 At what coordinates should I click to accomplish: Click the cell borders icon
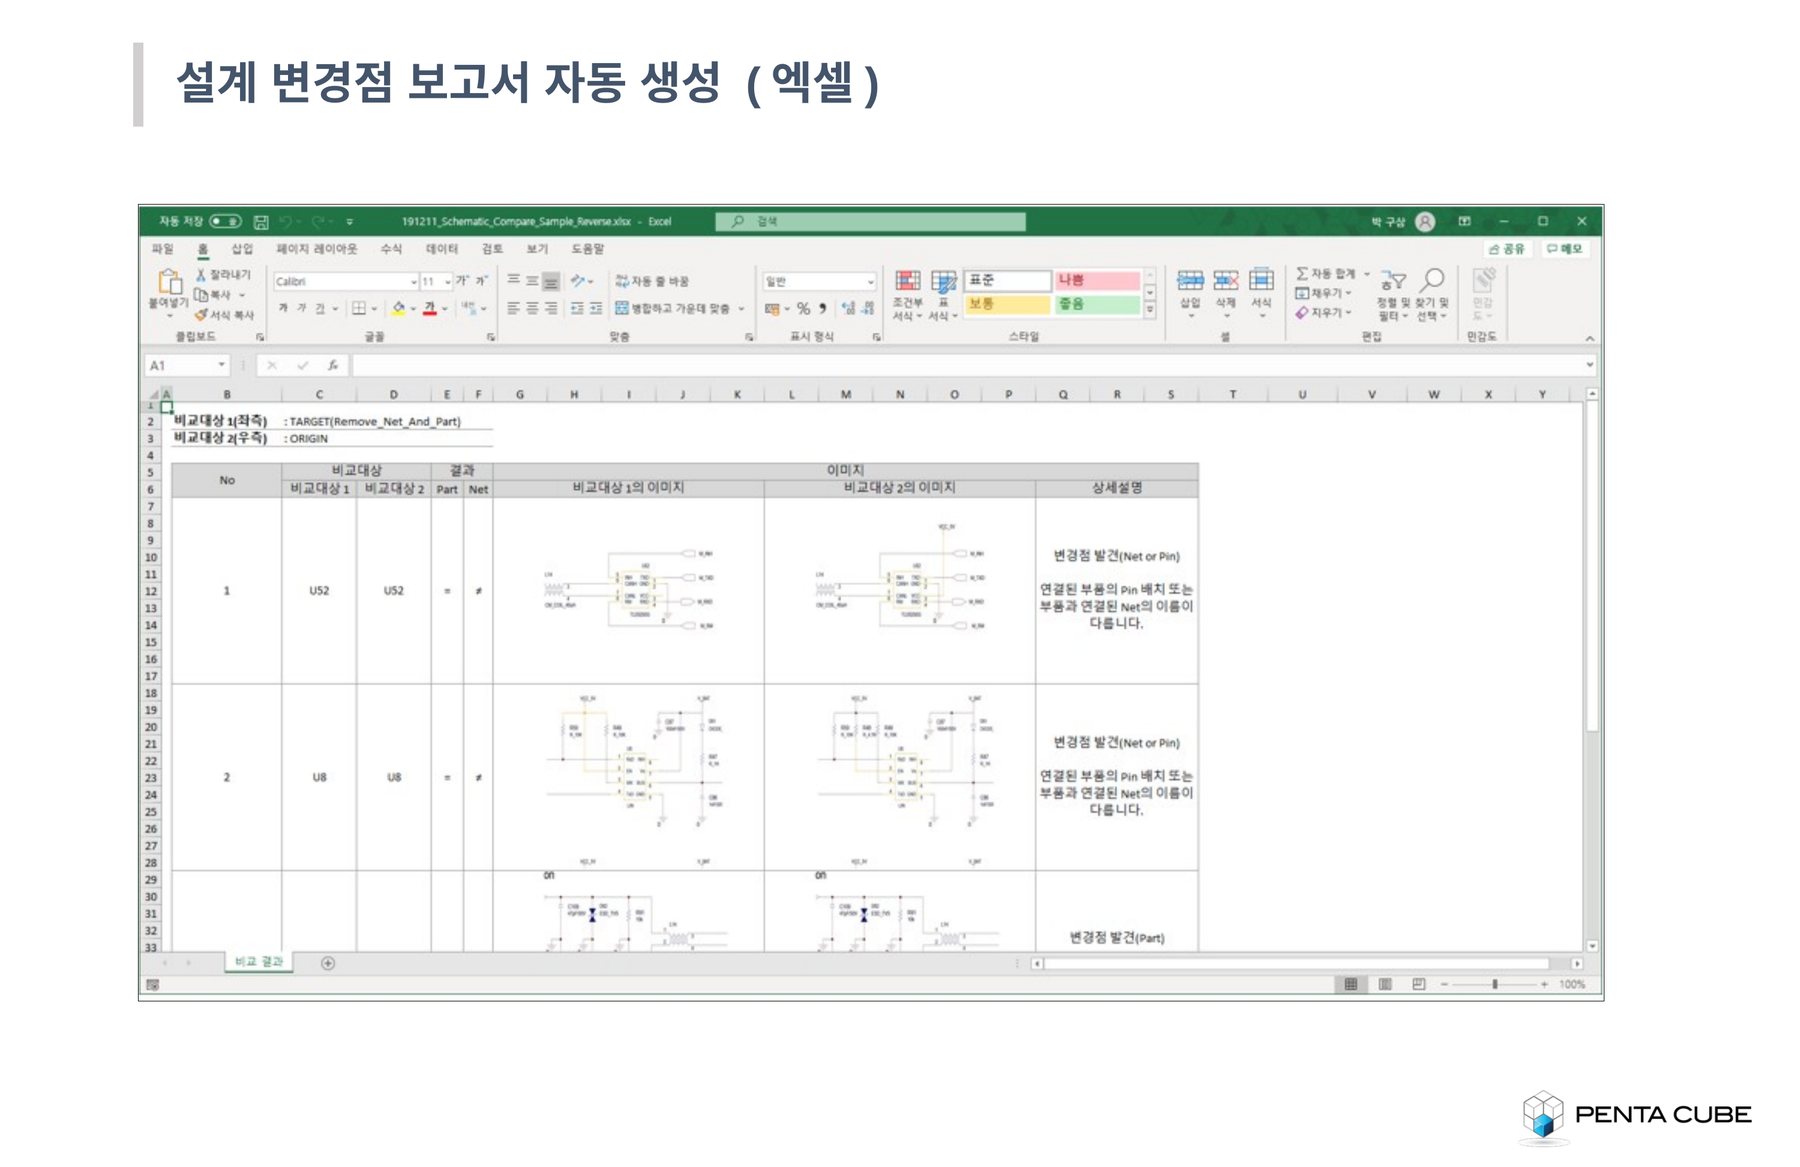pos(358,308)
